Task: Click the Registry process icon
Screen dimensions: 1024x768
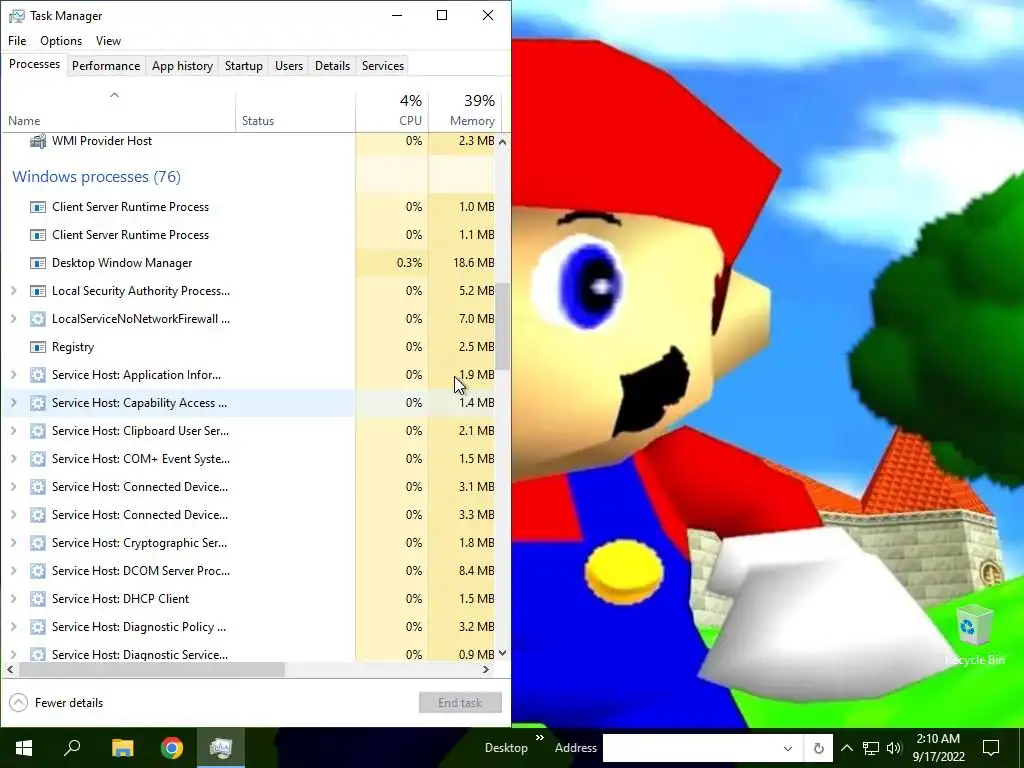Action: point(38,347)
